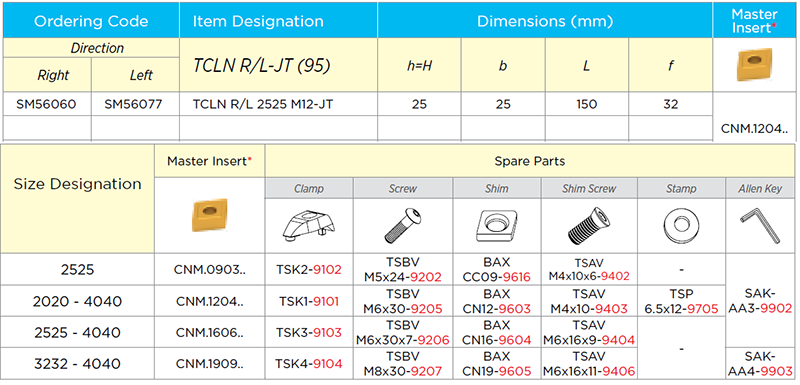The width and height of the screenshot is (800, 385).
Task: Click the clamp part illustration
Action: point(309,225)
